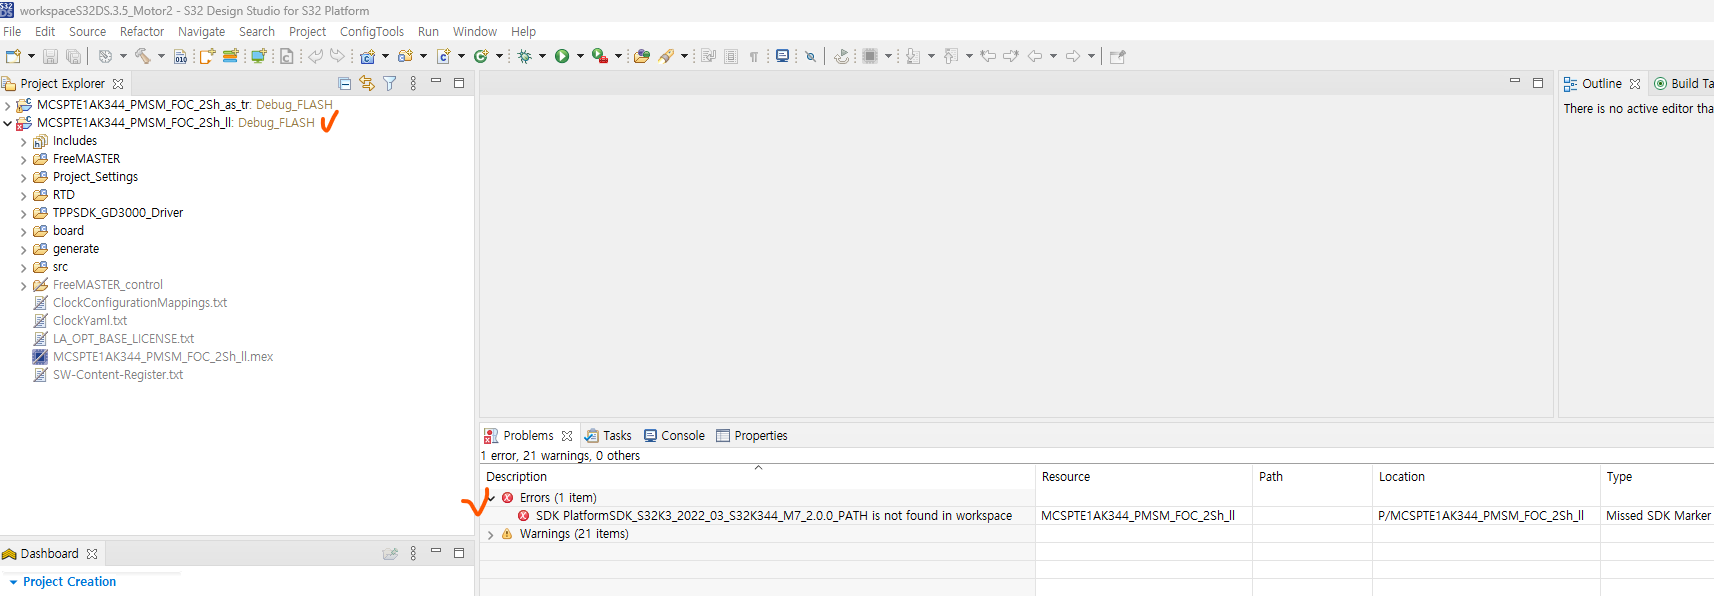The width and height of the screenshot is (1714, 596).
Task: Click the New project toolbar icon
Action: pos(13,56)
